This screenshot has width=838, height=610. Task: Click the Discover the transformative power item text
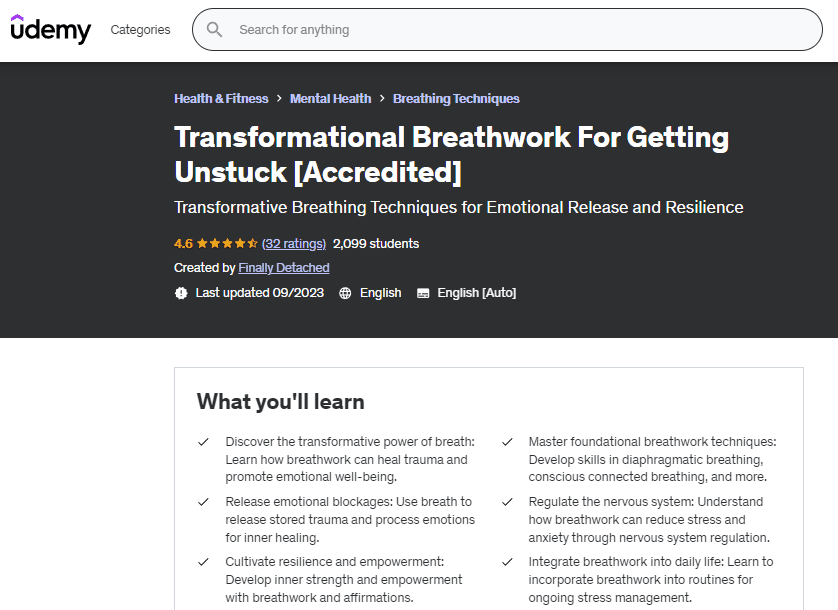(350, 459)
